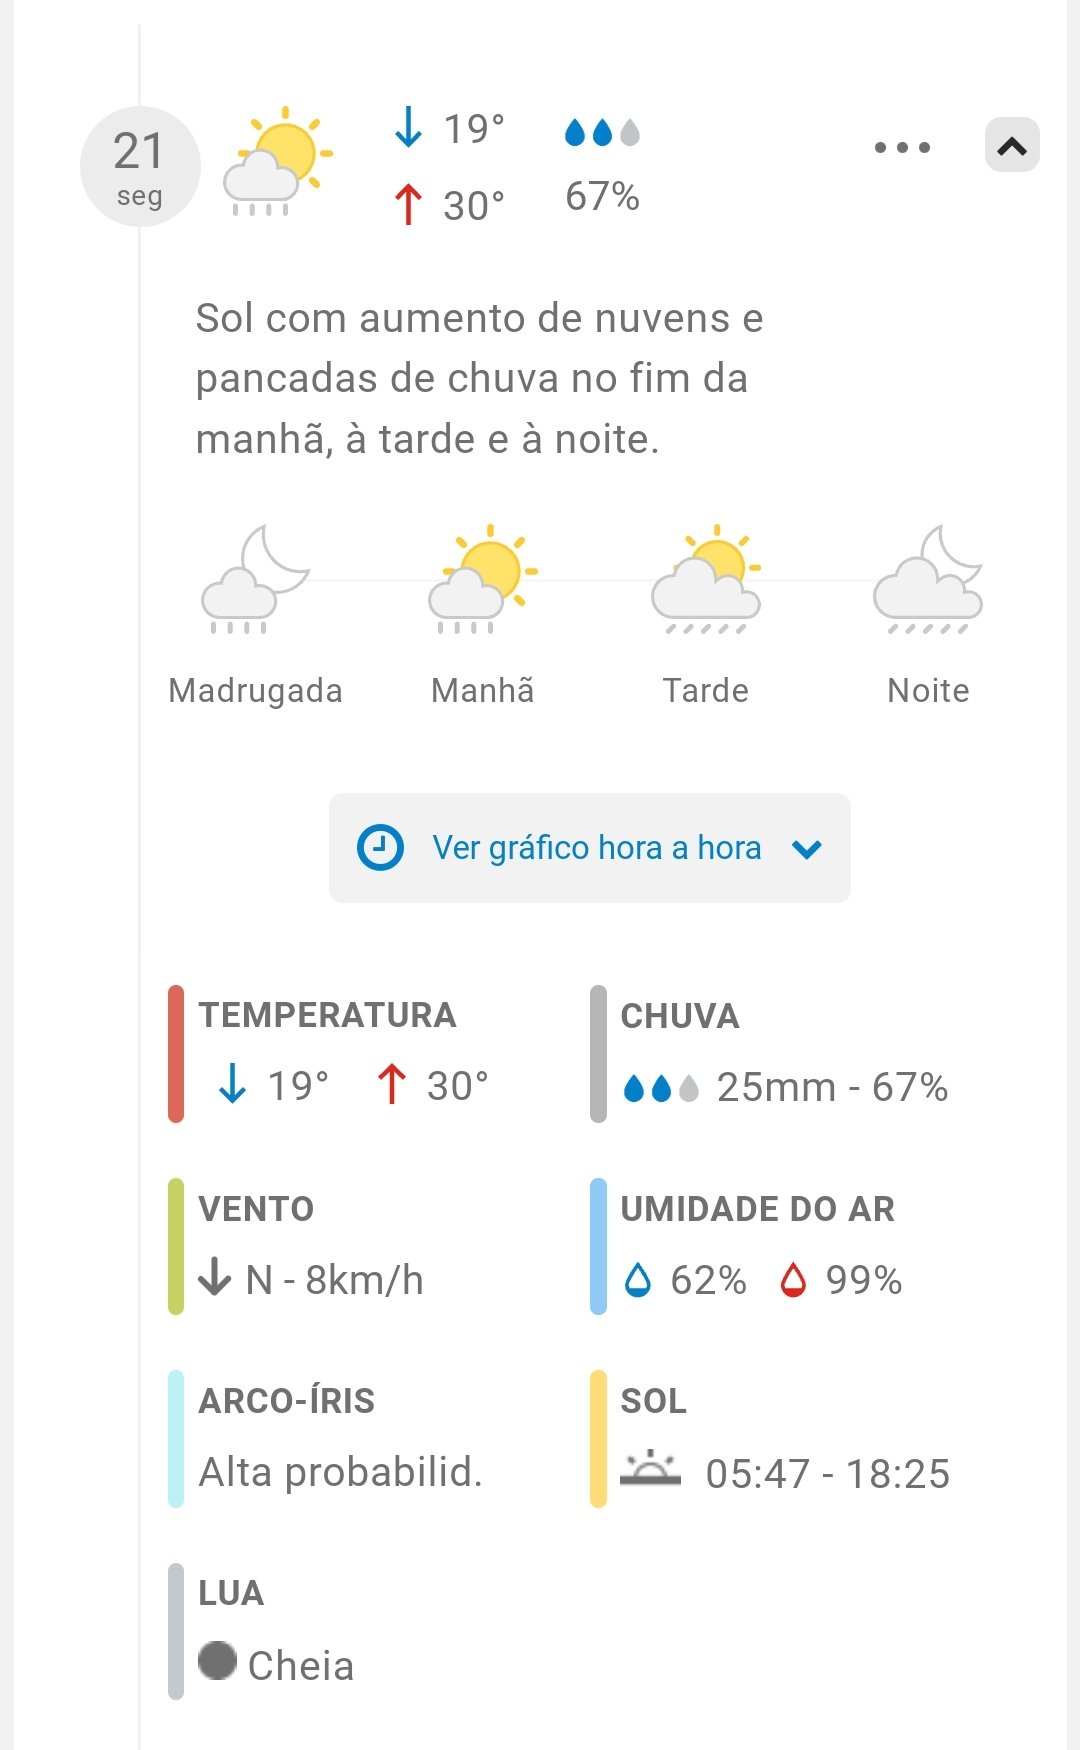Select the Tarde rainy sun icon
The width and height of the screenshot is (1080, 1750).
pos(706,580)
